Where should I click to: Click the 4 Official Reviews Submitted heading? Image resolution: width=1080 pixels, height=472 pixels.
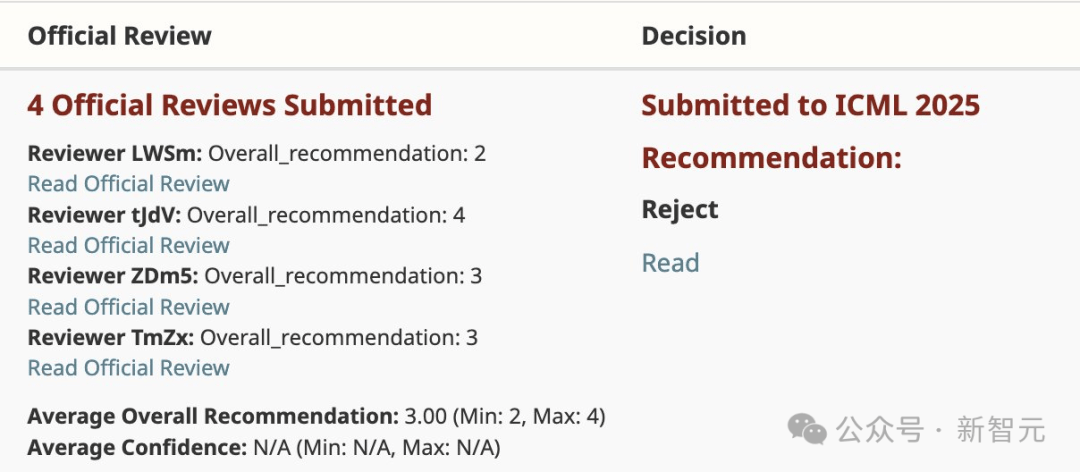(x=229, y=105)
